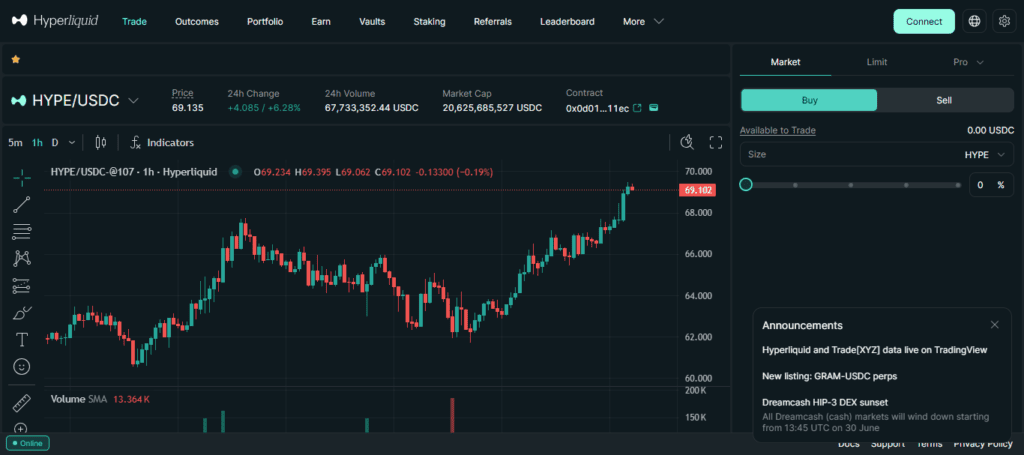This screenshot has height=455, width=1024.
Task: Set chart interval to D
Action: [x=55, y=142]
